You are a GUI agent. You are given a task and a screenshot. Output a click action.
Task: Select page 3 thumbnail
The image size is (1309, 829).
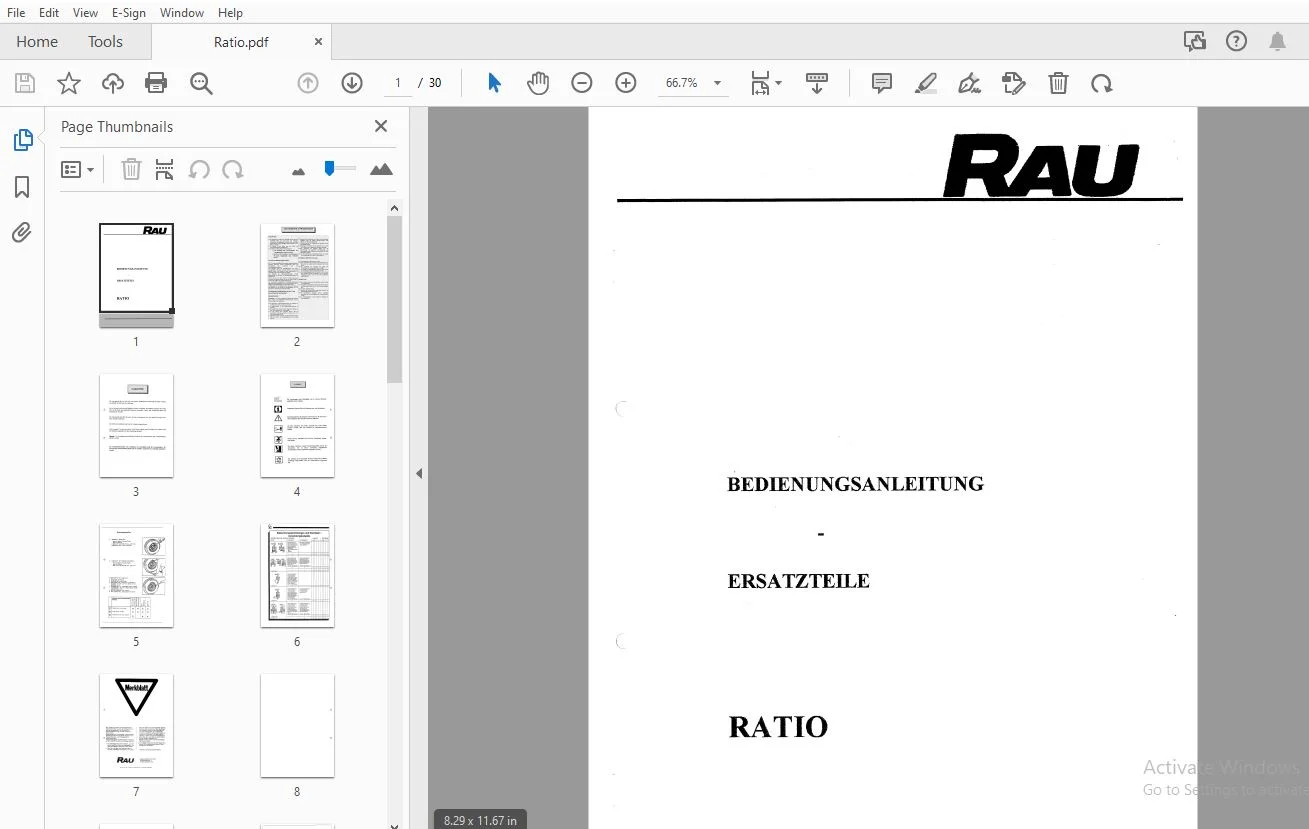136,425
